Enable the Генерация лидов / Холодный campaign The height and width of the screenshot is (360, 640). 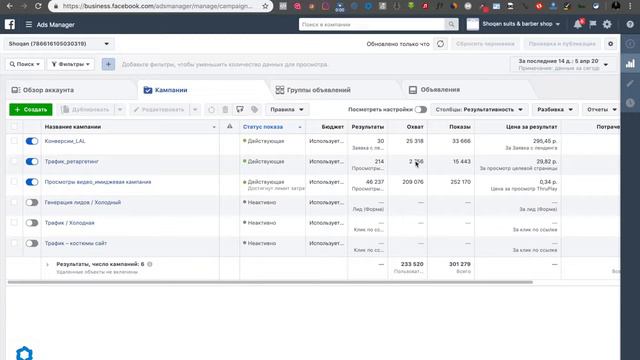(32, 202)
